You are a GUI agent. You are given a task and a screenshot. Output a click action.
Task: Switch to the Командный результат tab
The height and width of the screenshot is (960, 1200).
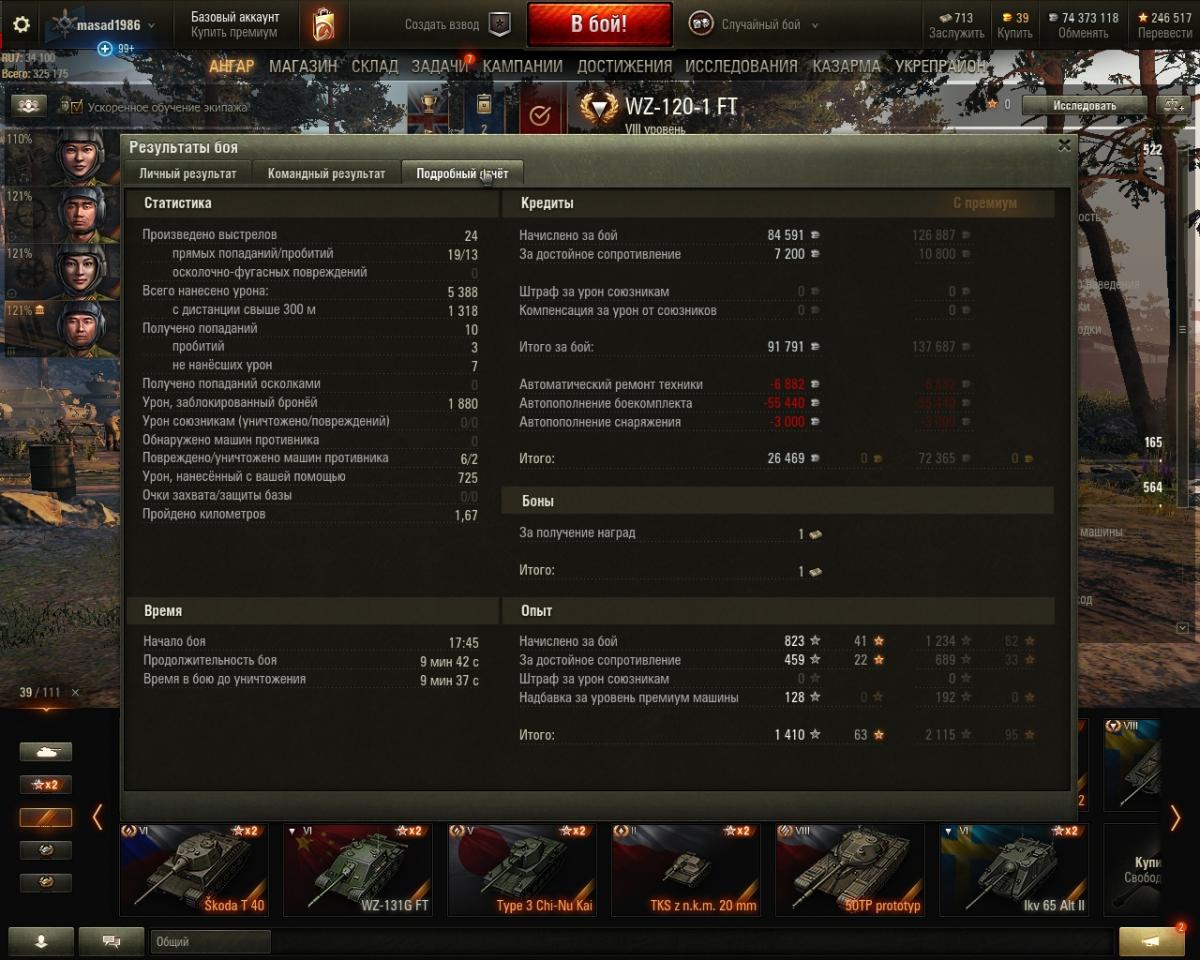pos(326,173)
